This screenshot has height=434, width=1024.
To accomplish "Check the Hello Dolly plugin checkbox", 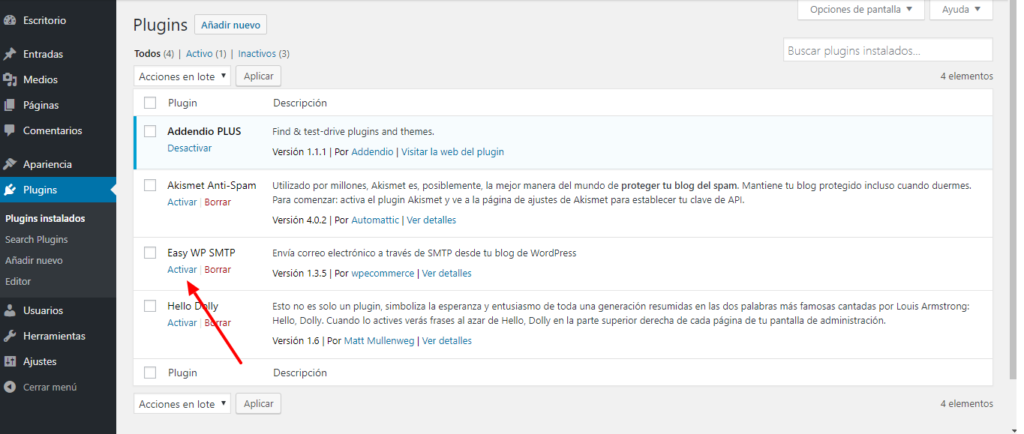I will click(x=150, y=306).
